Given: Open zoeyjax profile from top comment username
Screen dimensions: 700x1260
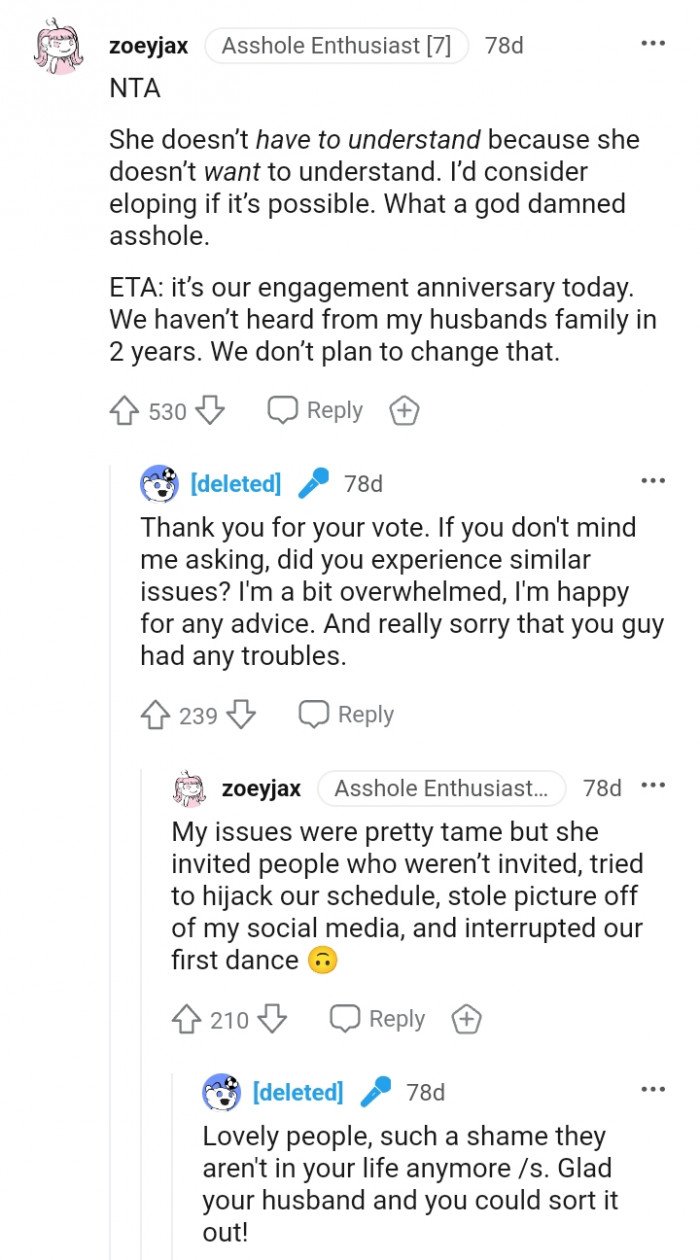Looking at the screenshot, I should [148, 46].
